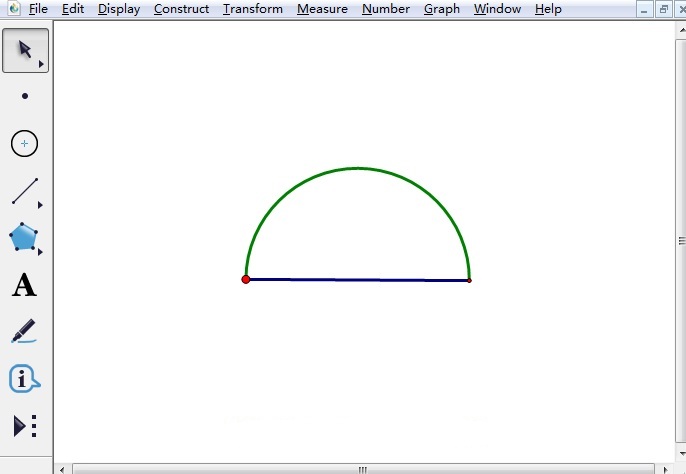686x474 pixels.
Task: Open the Construct menu
Action: coord(181,9)
